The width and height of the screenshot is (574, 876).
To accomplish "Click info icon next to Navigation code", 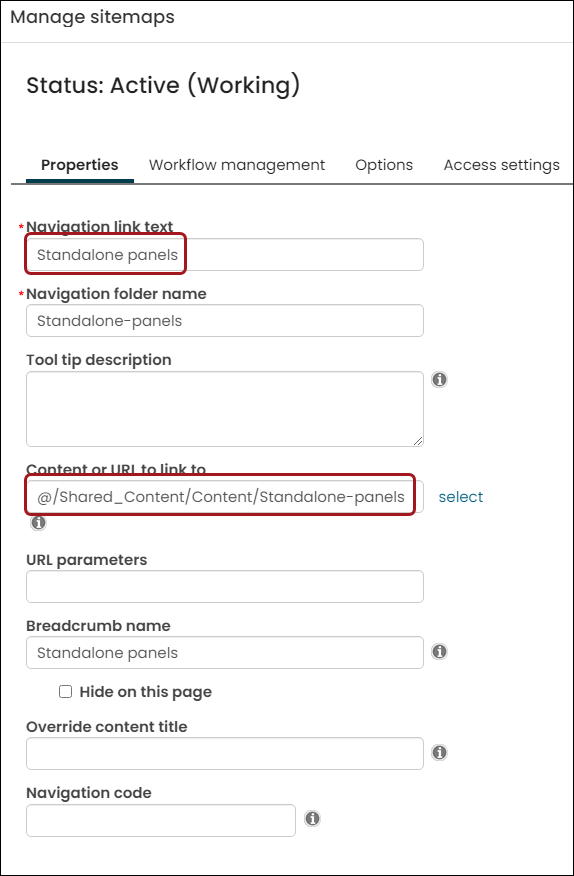I will click(312, 819).
